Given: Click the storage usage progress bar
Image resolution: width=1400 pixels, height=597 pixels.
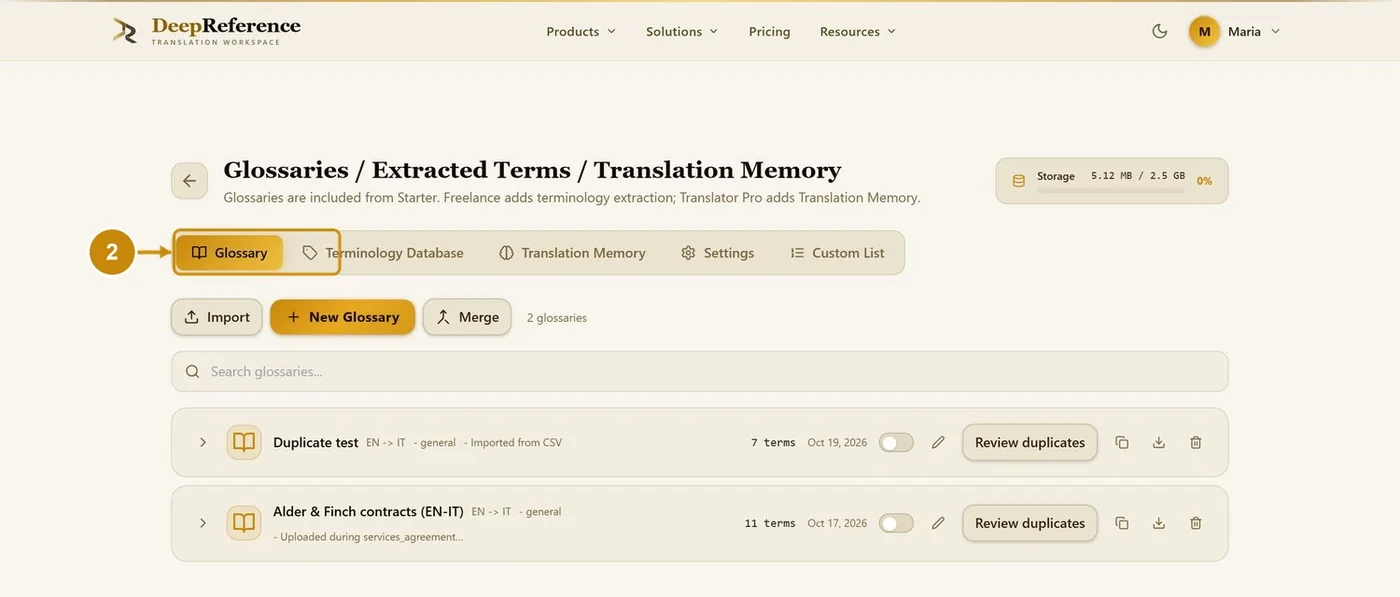Looking at the screenshot, I should click(1110, 190).
